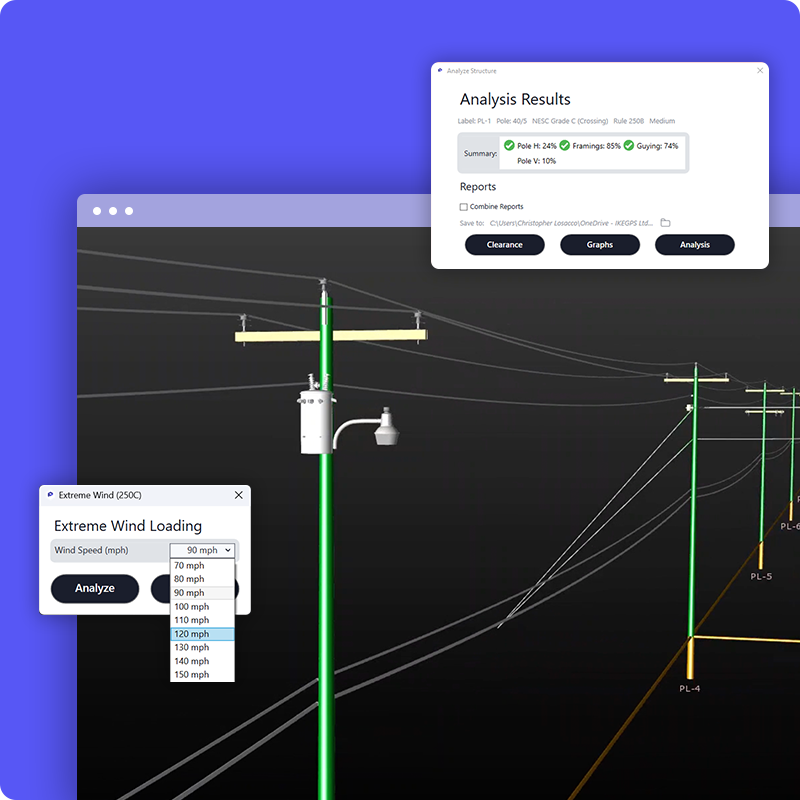Click the green check next to Framings
This screenshot has height=800, width=800.
pos(565,146)
